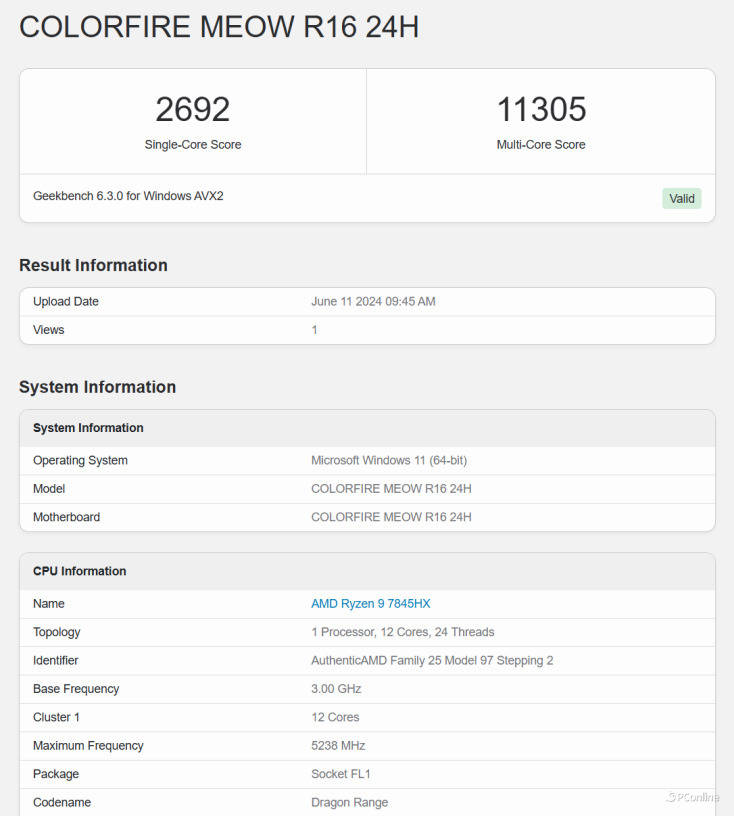Click the Motherboard row label

coord(66,517)
